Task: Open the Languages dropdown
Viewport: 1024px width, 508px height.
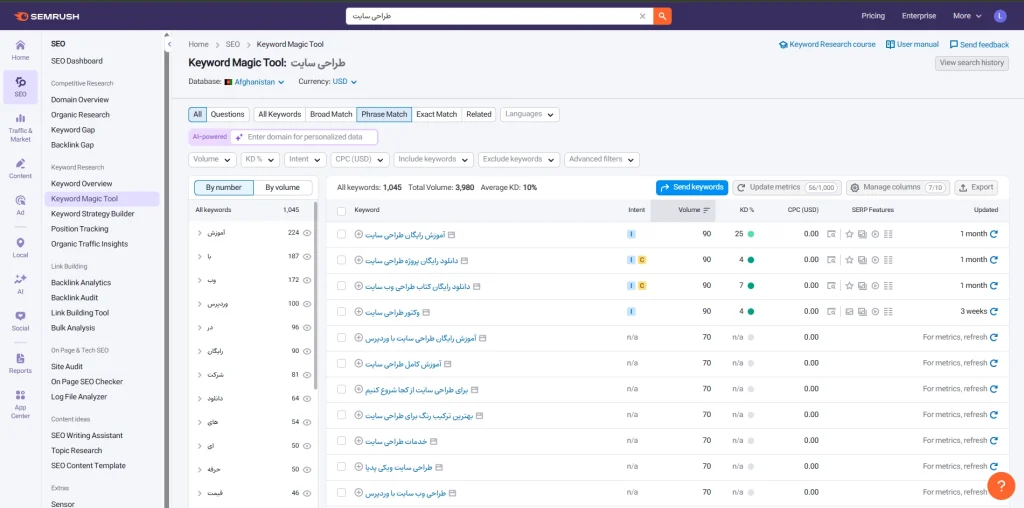Action: pyautogui.click(x=530, y=114)
